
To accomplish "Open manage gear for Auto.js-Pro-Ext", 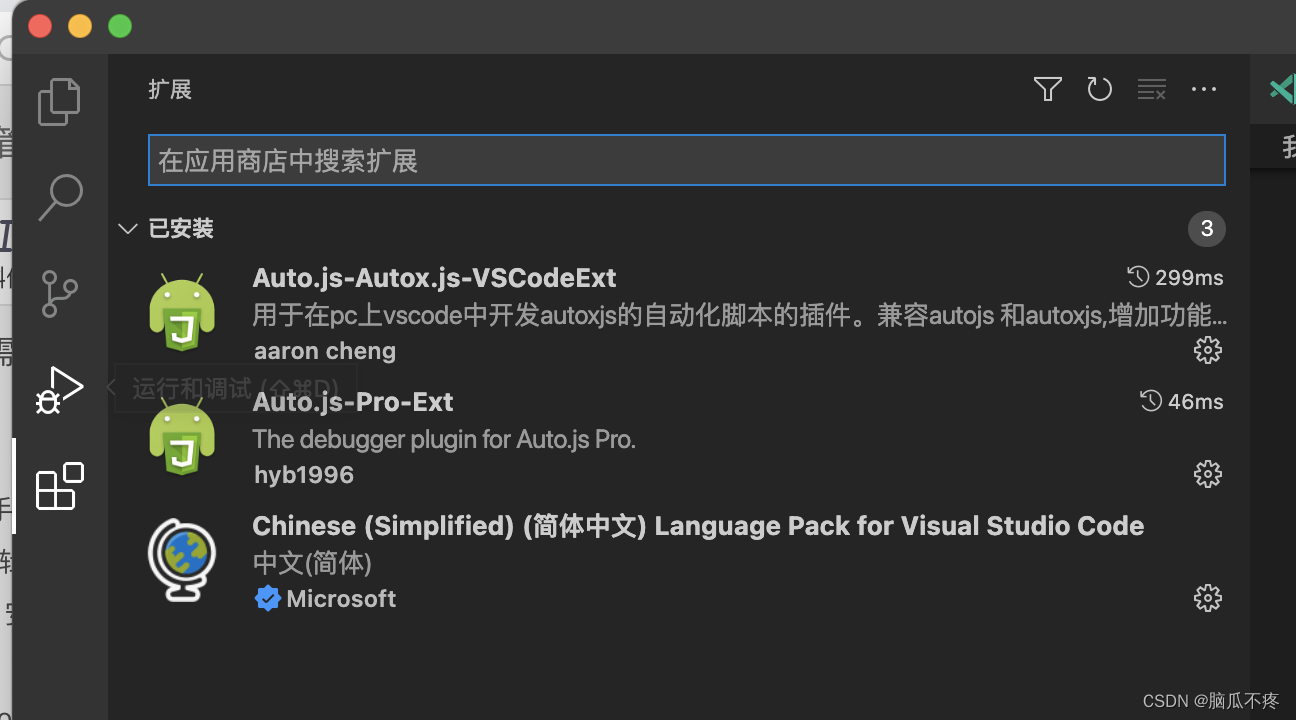I will (x=1207, y=473).
